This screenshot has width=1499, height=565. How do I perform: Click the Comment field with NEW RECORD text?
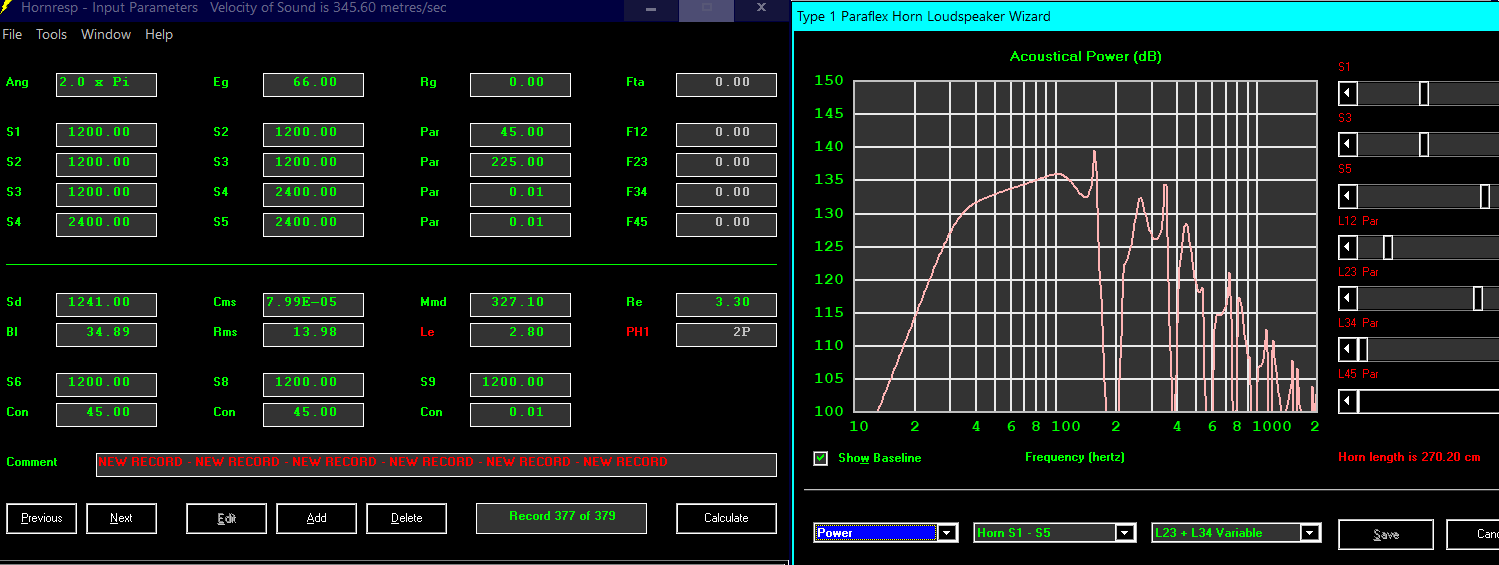click(436, 464)
